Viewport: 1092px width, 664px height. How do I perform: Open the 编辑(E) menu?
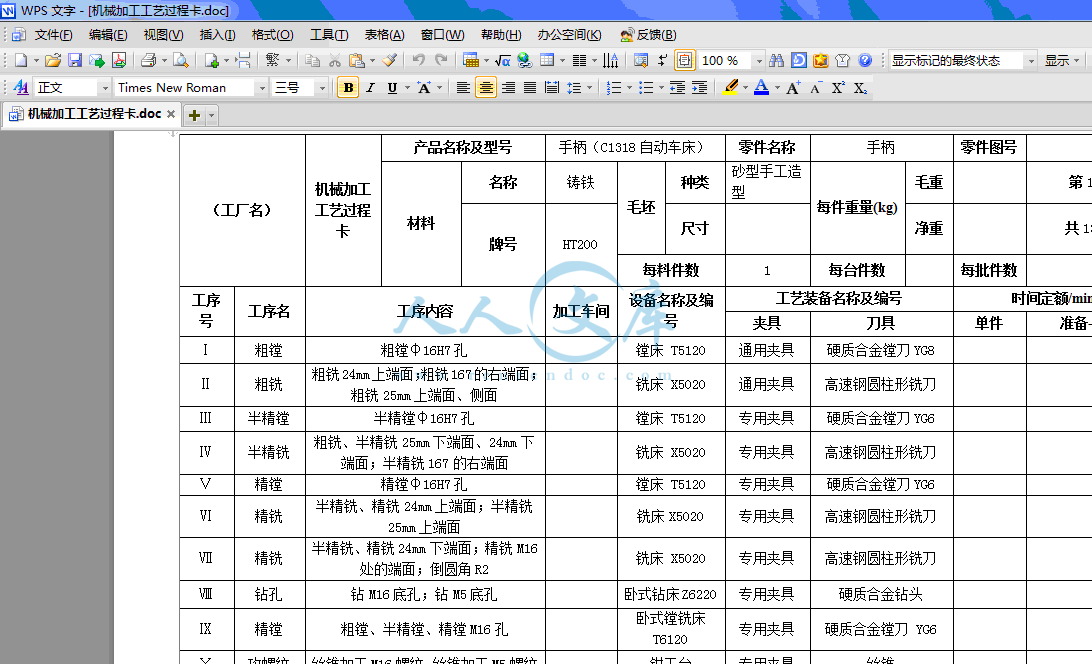pyautogui.click(x=108, y=35)
